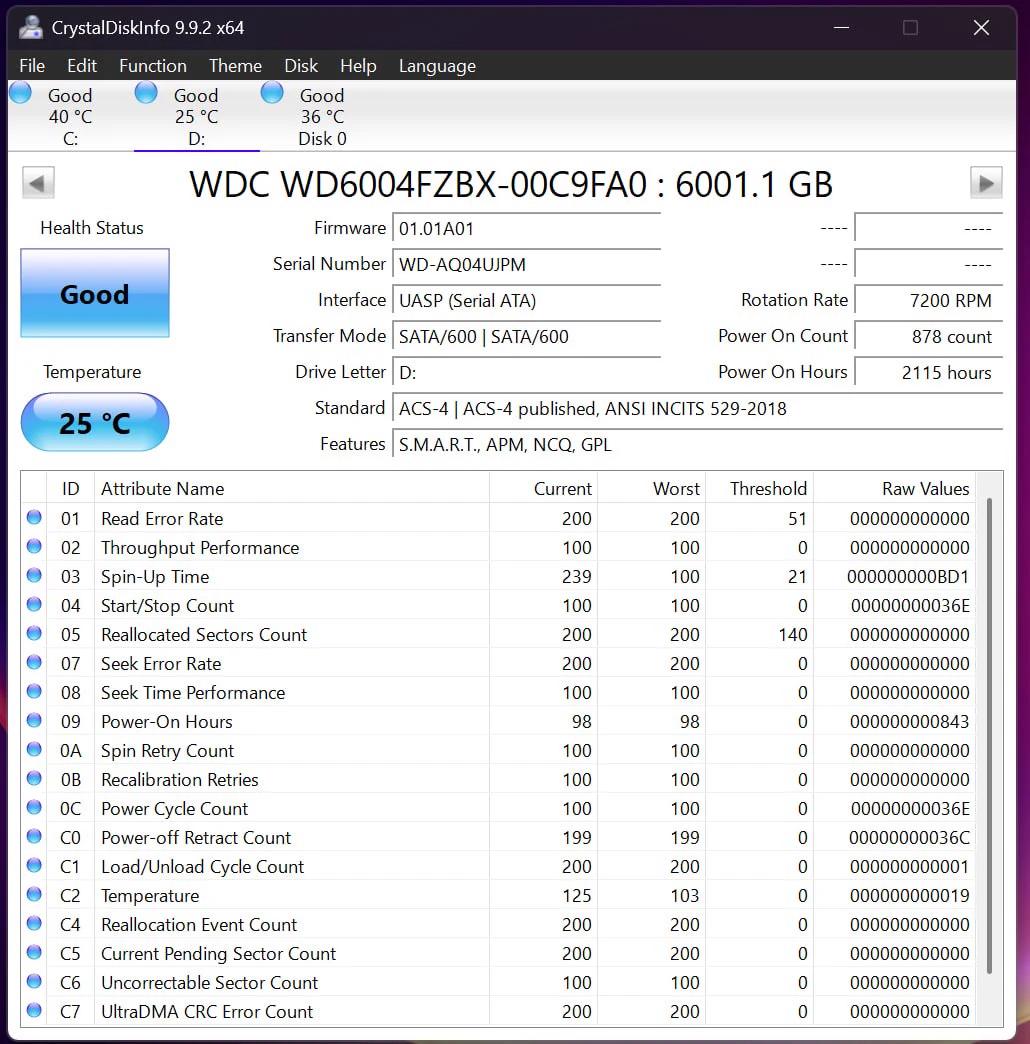Click the Worst column header
1030x1044 pixels.
651,489
